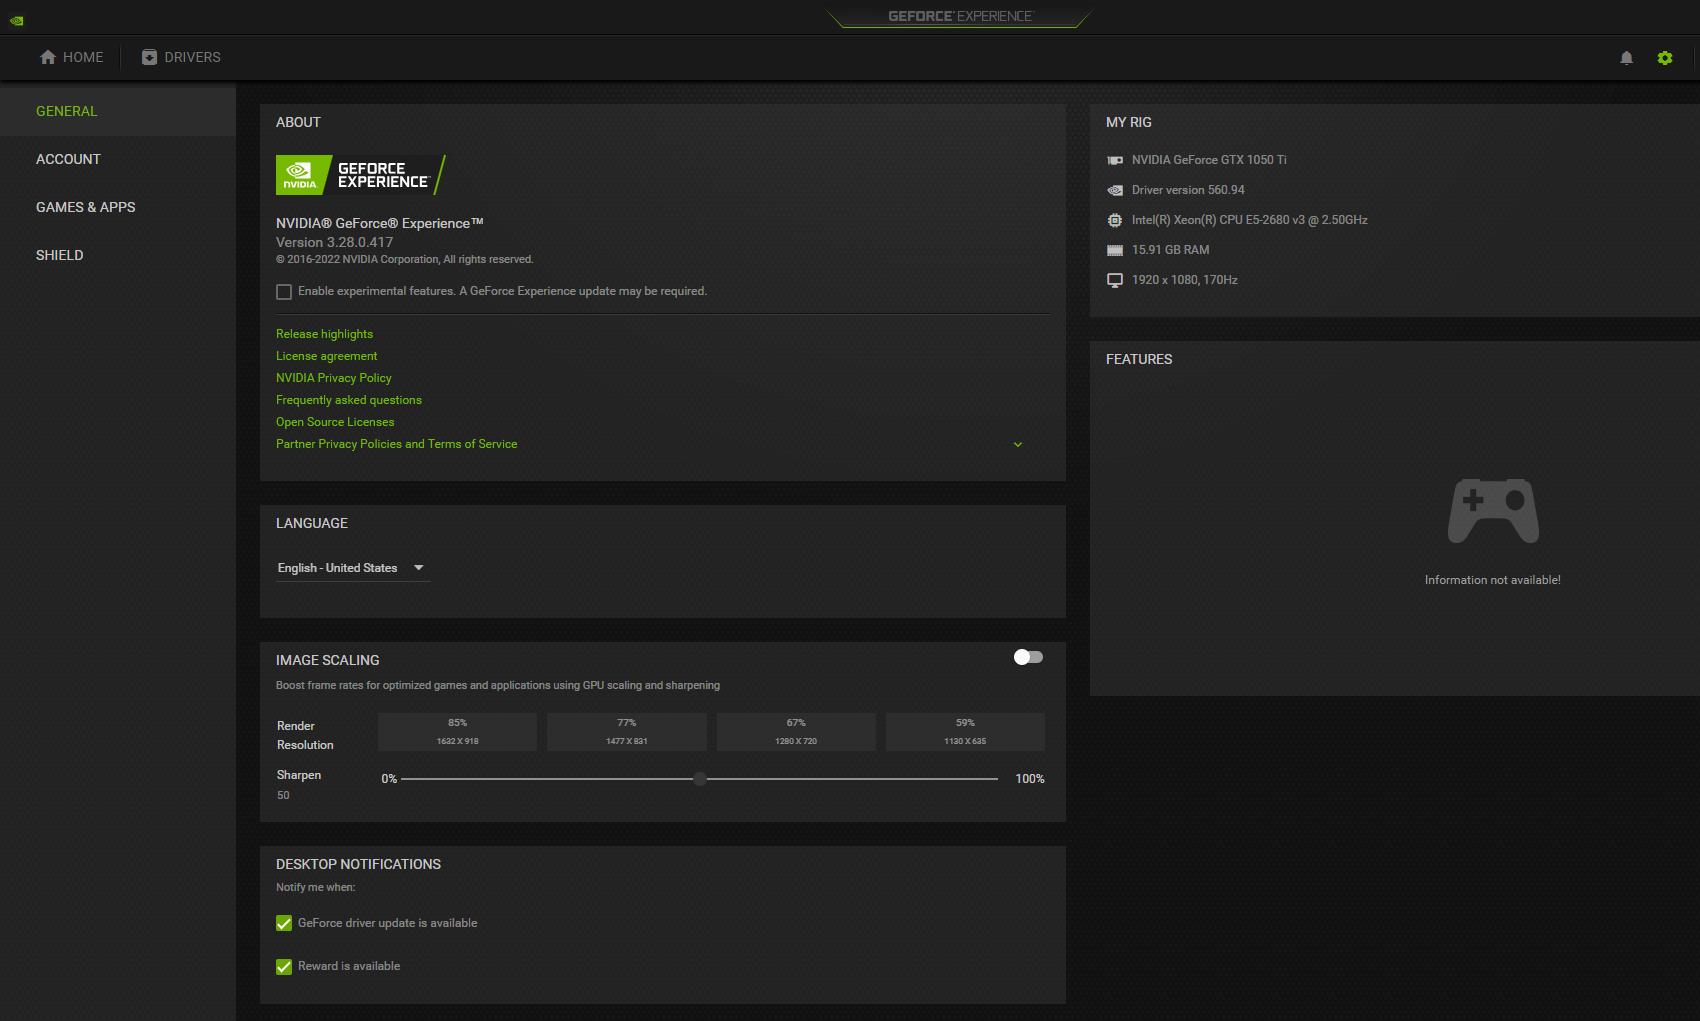
Task: Select GENERAL in the sidebar
Action: coord(118,111)
